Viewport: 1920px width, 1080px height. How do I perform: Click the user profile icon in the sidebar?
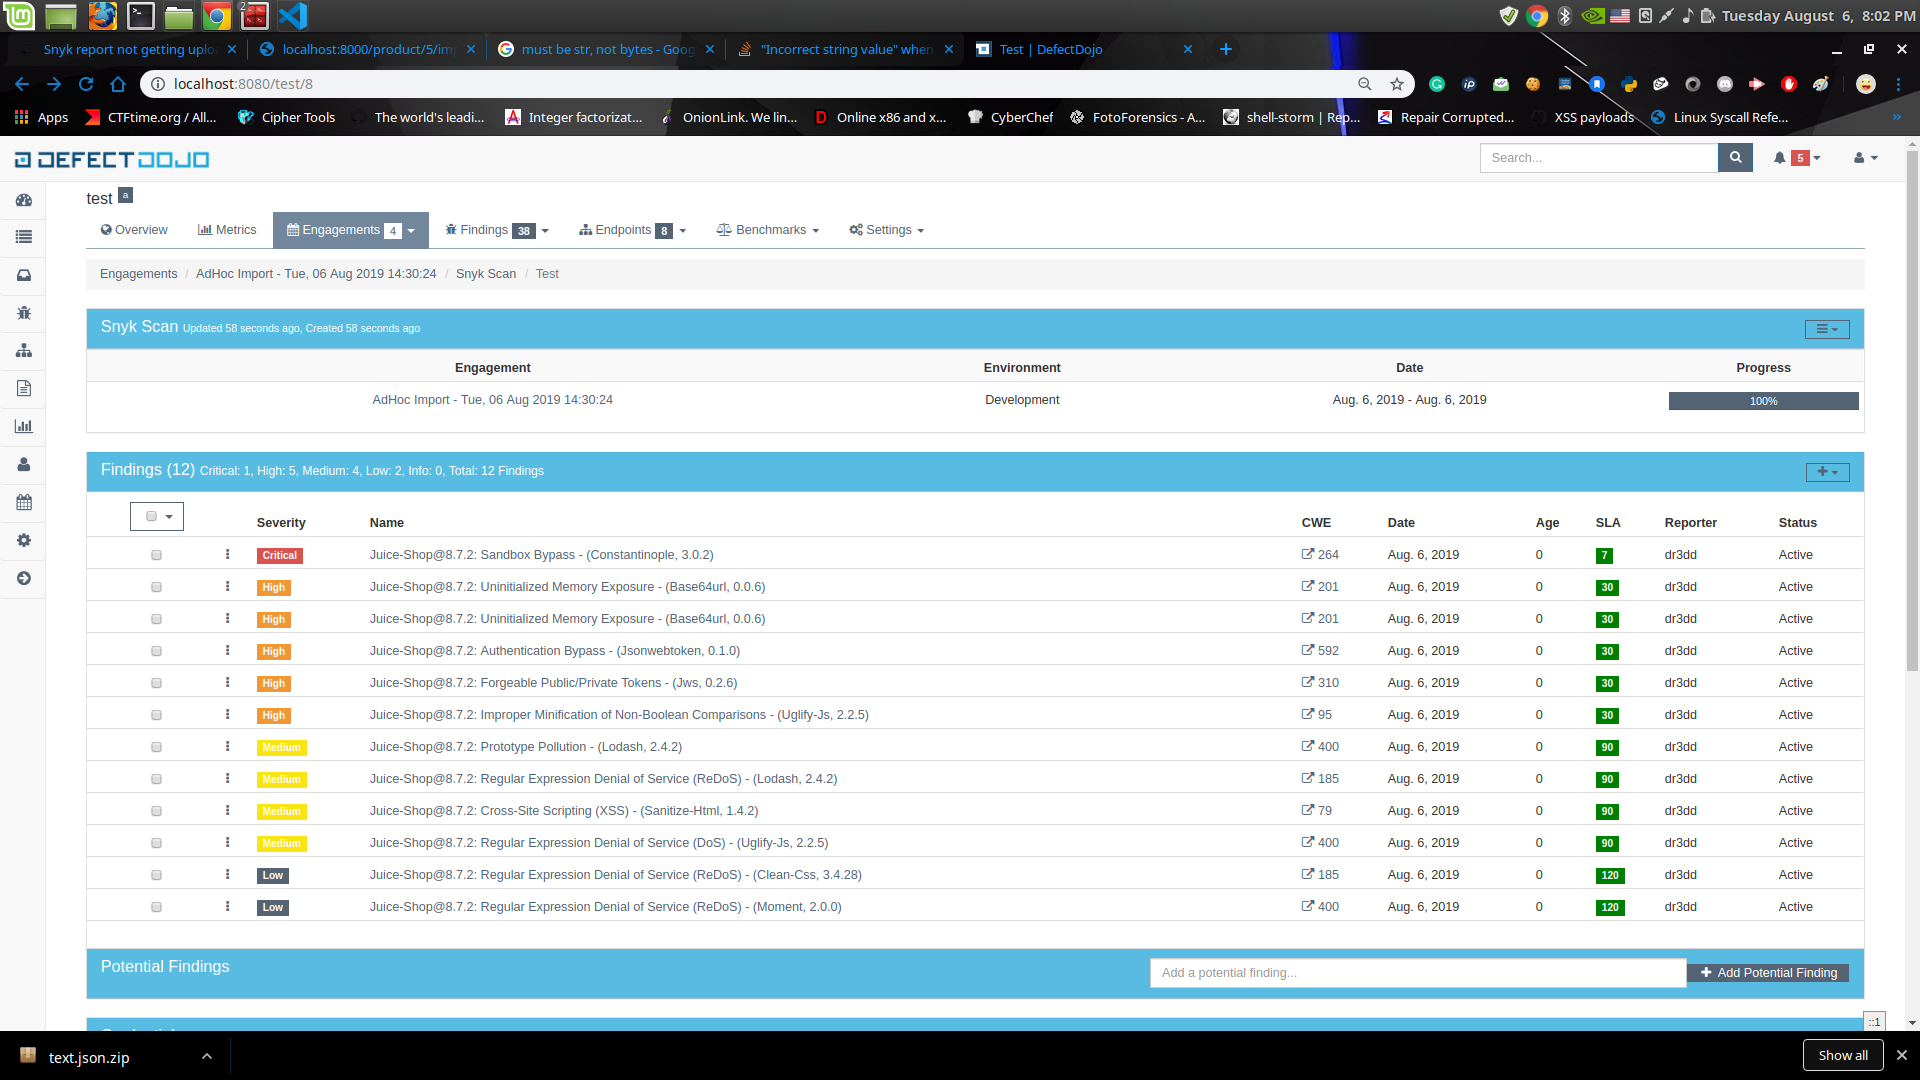pos(23,464)
